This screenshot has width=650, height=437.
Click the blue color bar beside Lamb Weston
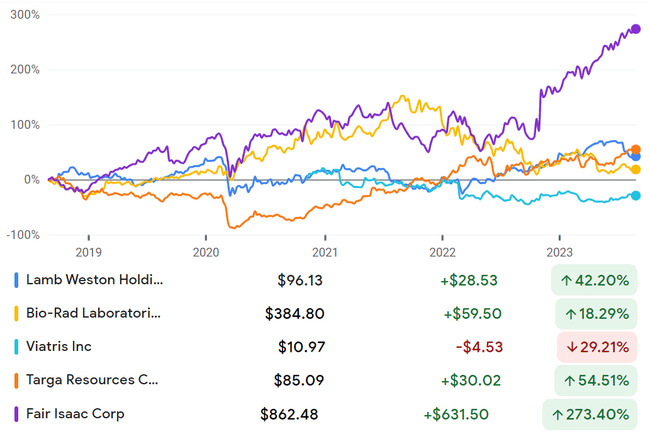point(15,281)
